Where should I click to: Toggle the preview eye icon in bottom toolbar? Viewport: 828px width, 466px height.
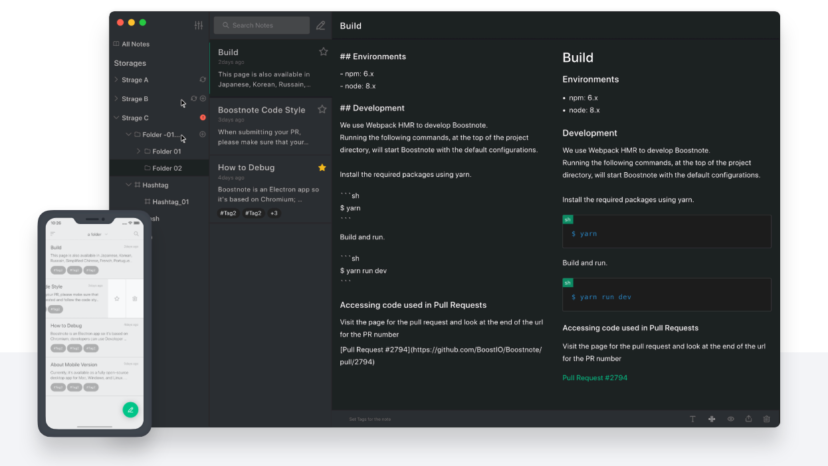730,419
